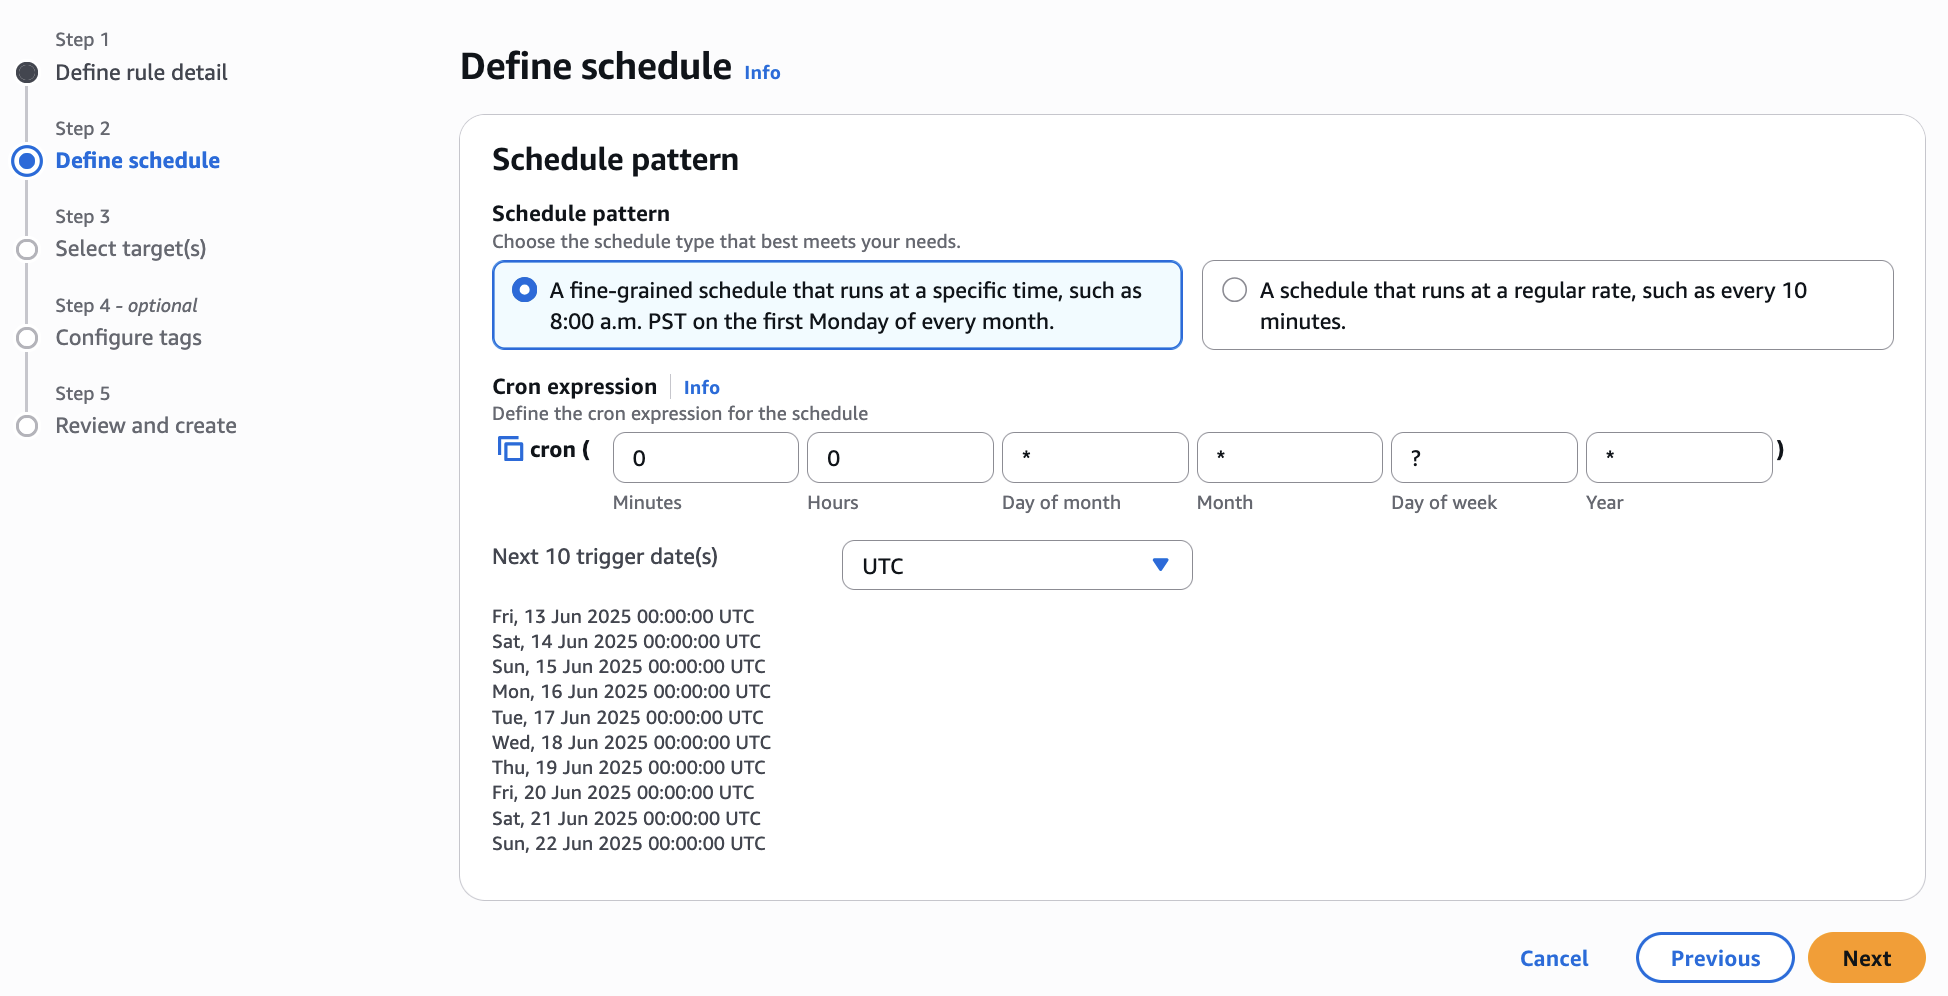The image size is (1948, 996).
Task: Click the Year cron input field
Action: [x=1678, y=458]
